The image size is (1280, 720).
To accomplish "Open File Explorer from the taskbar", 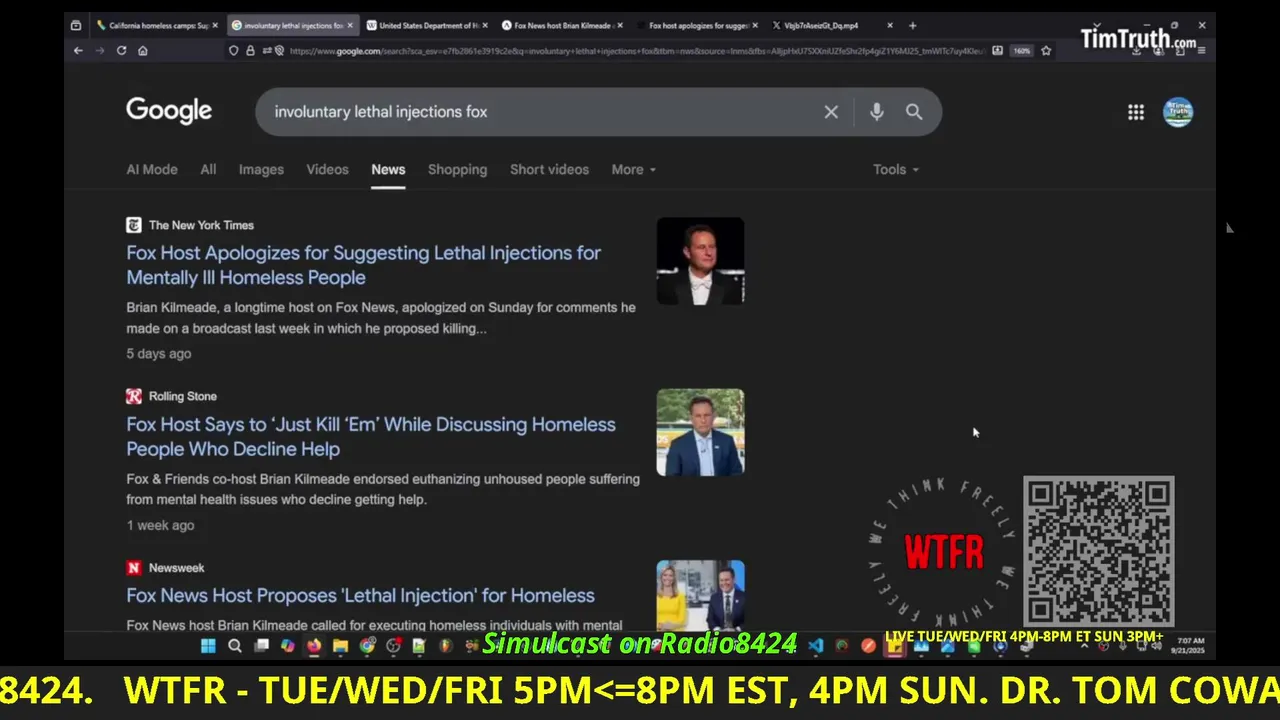I will [340, 646].
